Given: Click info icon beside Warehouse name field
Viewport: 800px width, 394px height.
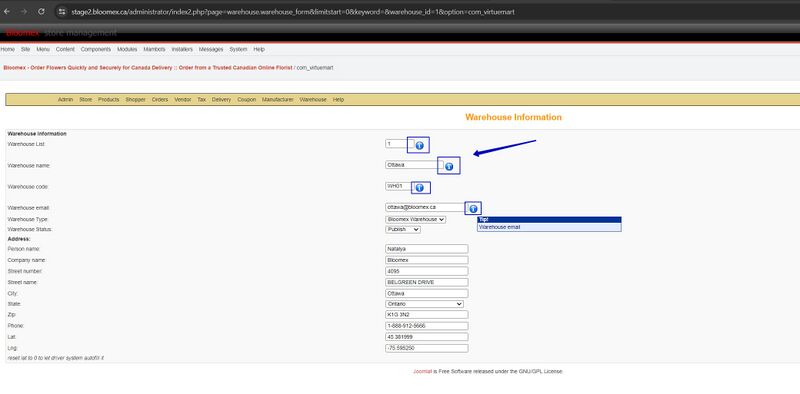Looking at the screenshot, I should click(449, 166).
